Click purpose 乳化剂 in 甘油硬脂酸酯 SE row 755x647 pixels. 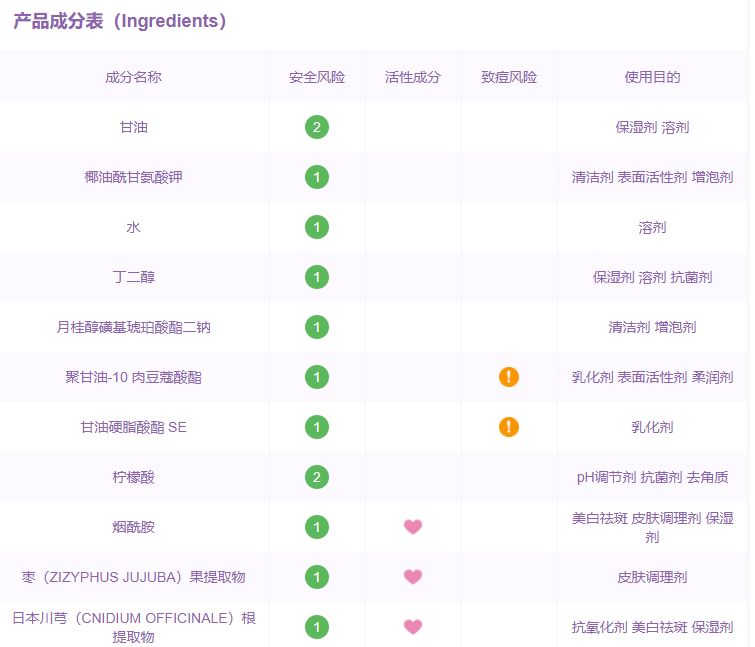[x=652, y=427]
